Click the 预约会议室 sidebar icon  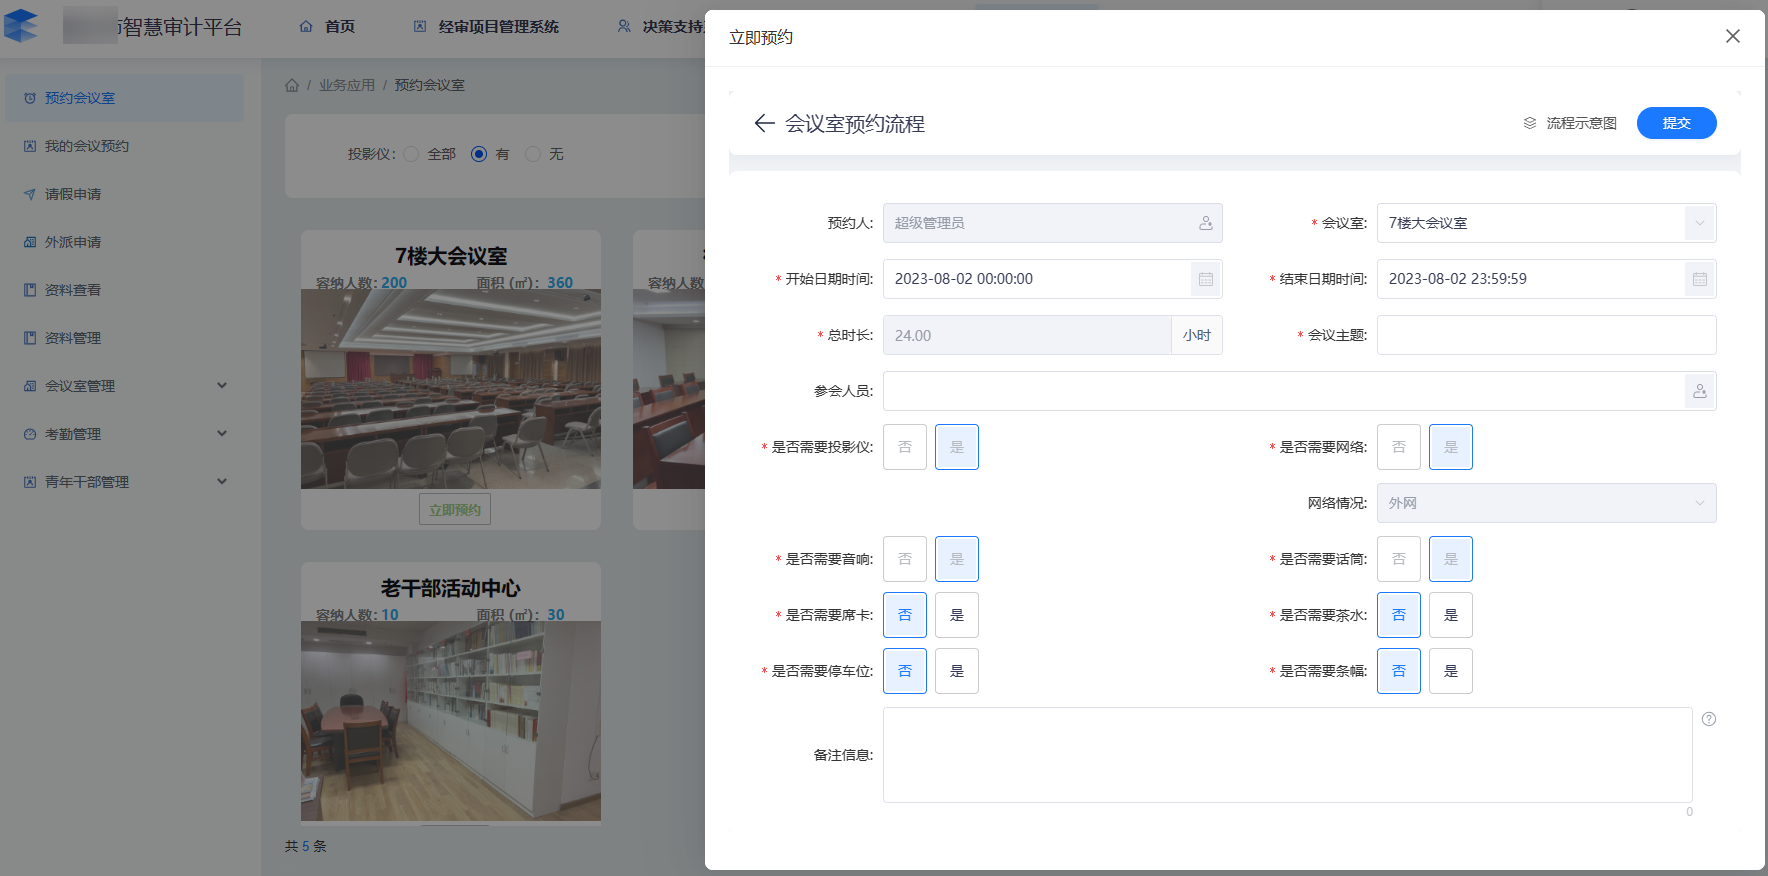click(x=30, y=98)
